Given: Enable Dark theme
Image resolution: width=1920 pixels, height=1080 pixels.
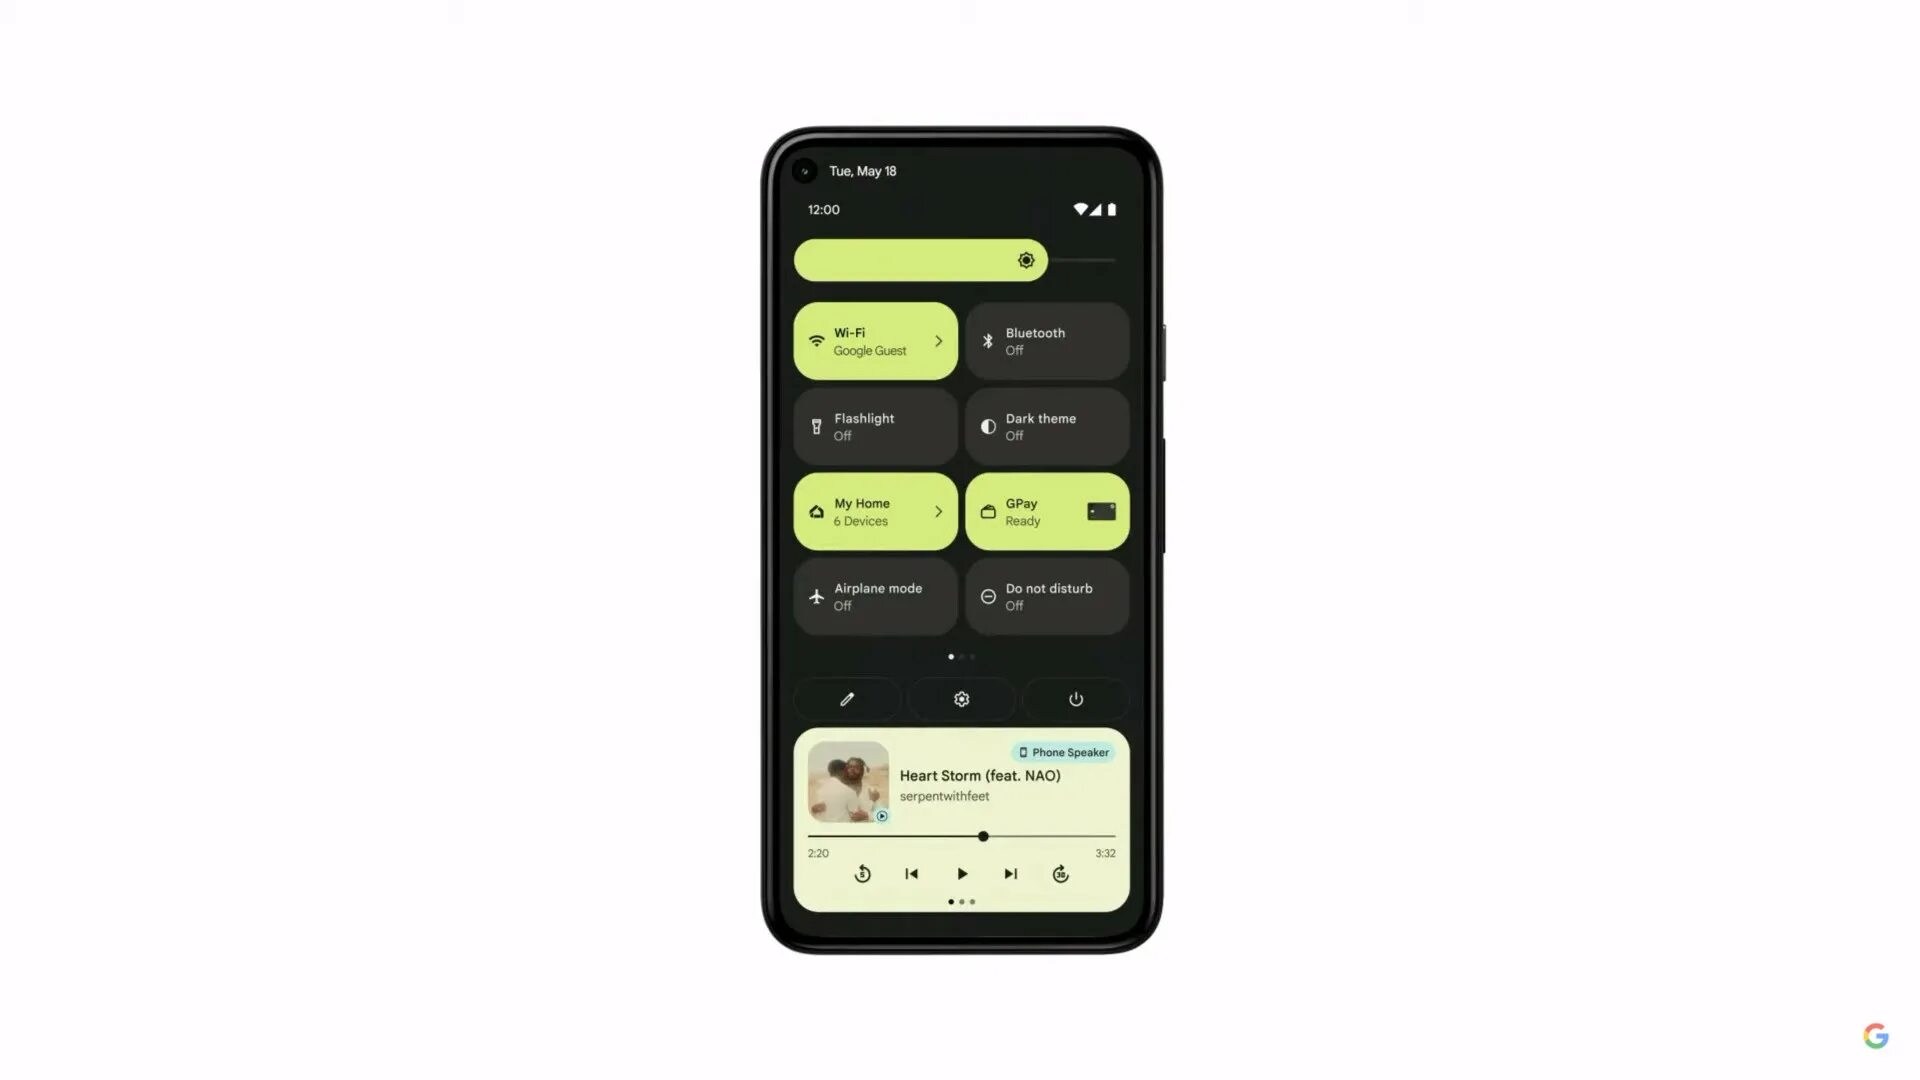Looking at the screenshot, I should tap(1046, 426).
